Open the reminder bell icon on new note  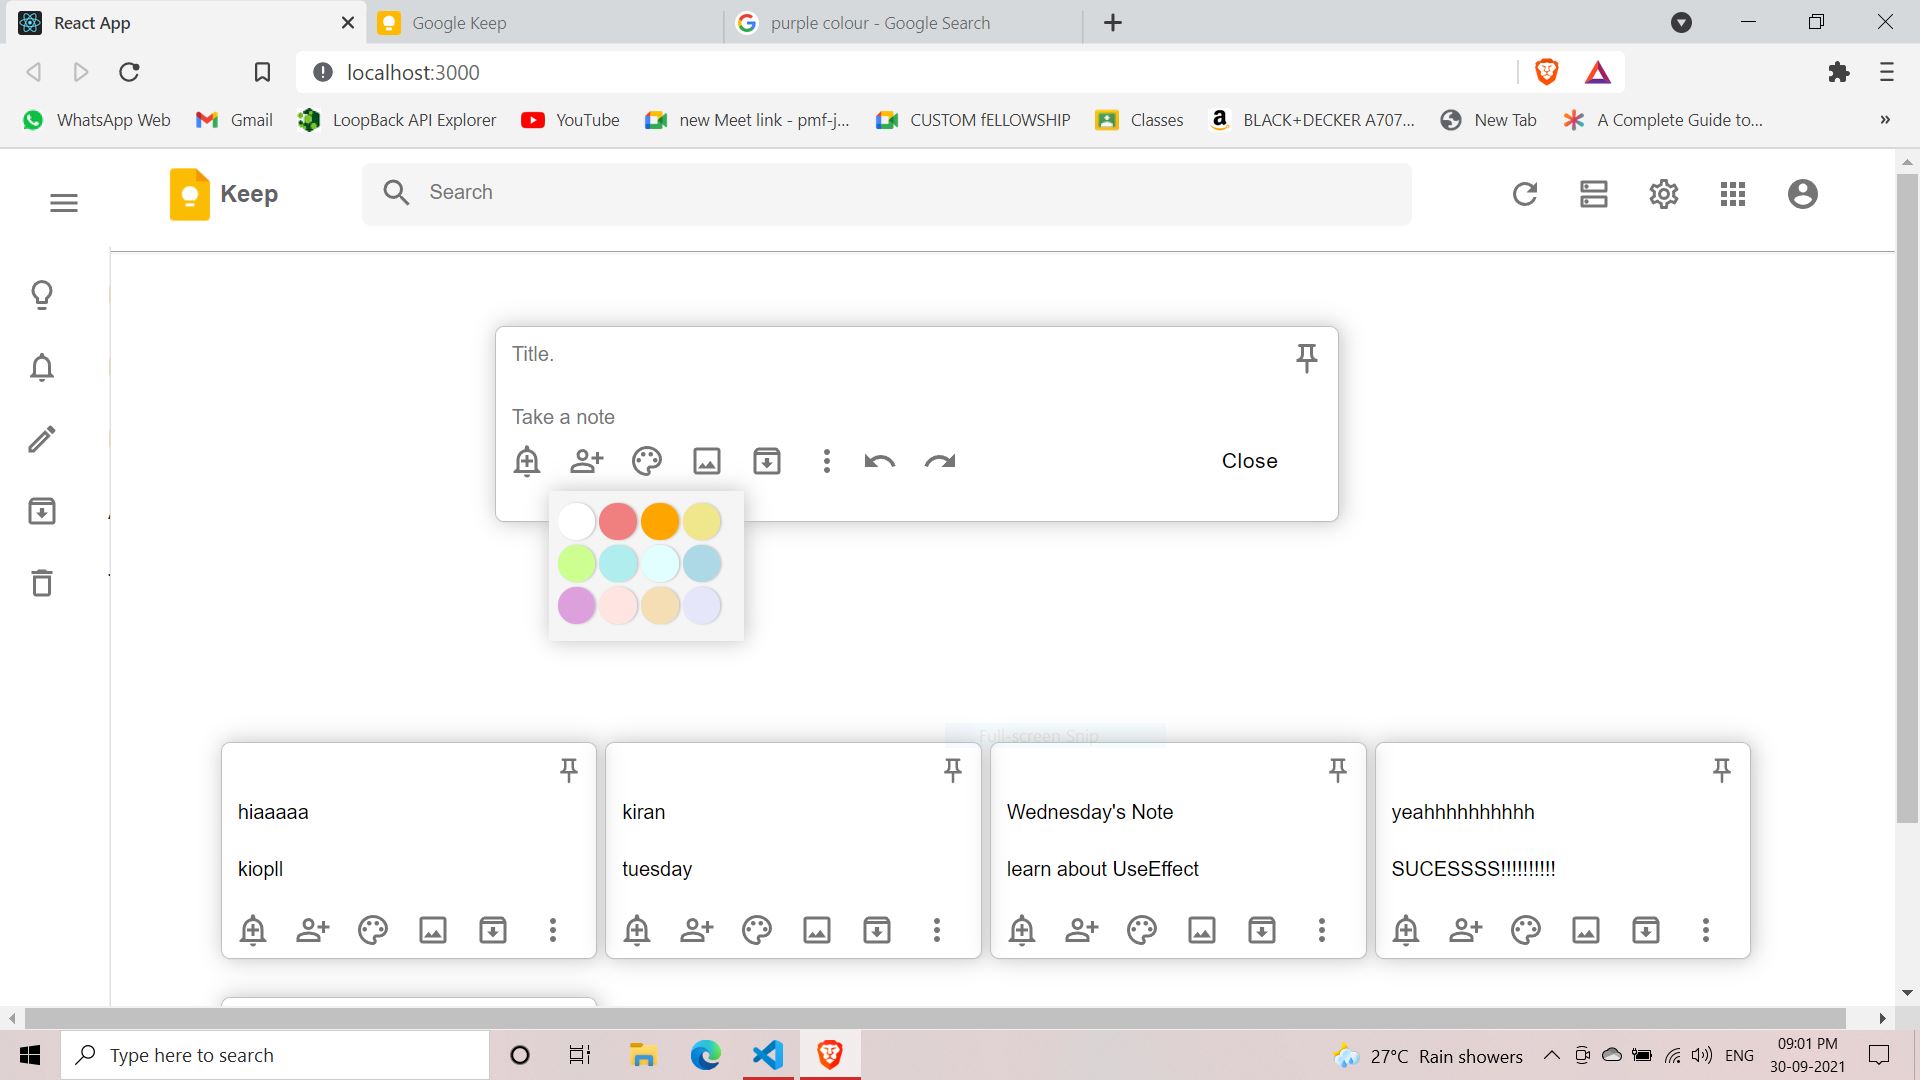[527, 461]
